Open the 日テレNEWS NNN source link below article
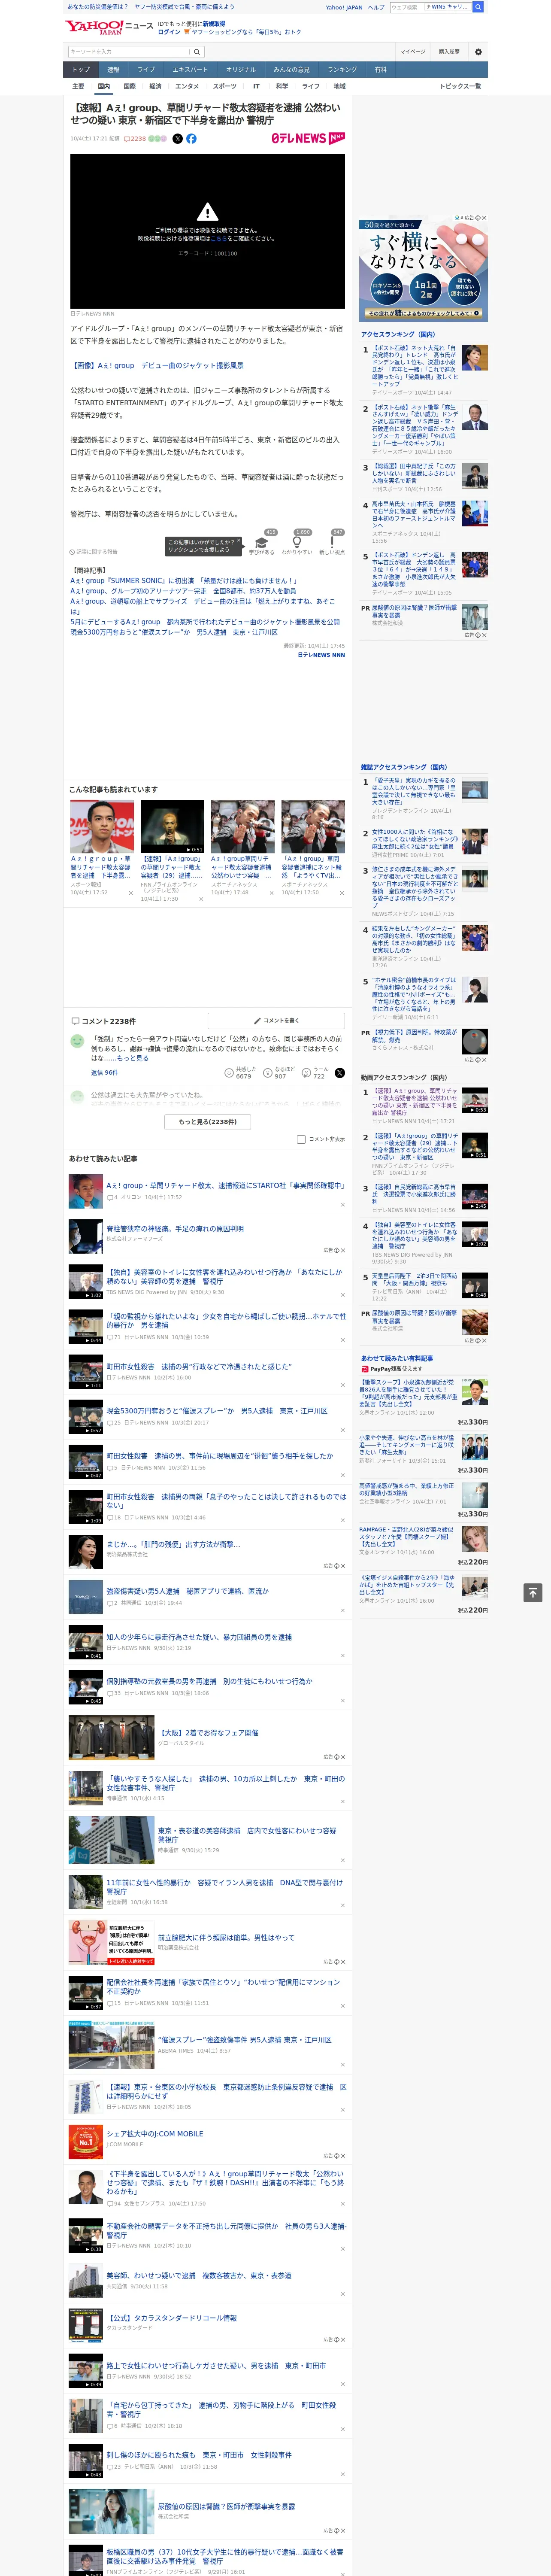The width and height of the screenshot is (551, 2576). point(321,655)
